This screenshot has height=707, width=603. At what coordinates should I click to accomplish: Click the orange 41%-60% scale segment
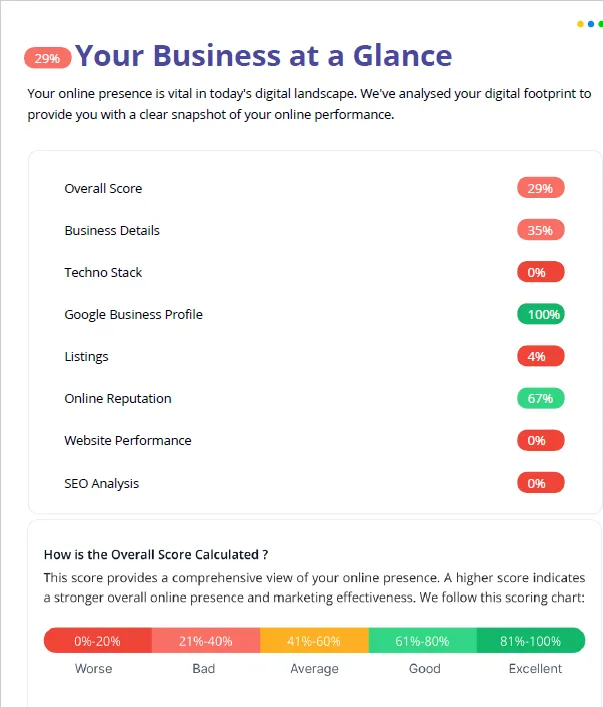pyautogui.click(x=314, y=640)
